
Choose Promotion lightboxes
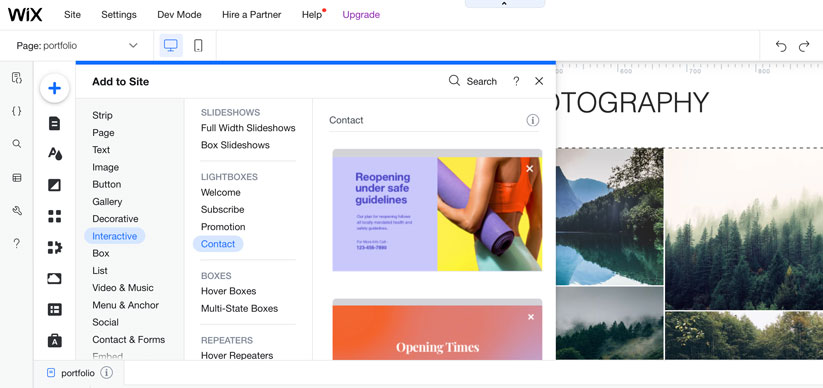(x=223, y=227)
